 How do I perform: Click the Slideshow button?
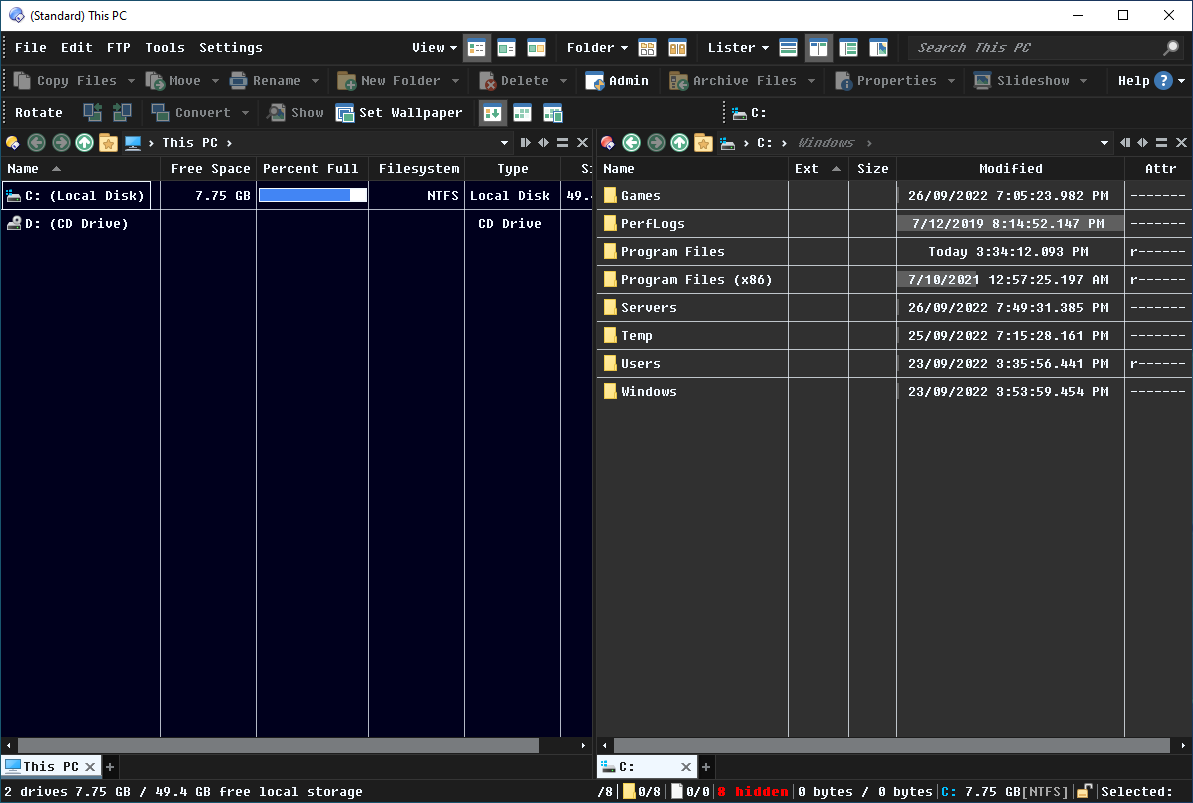coord(1023,81)
